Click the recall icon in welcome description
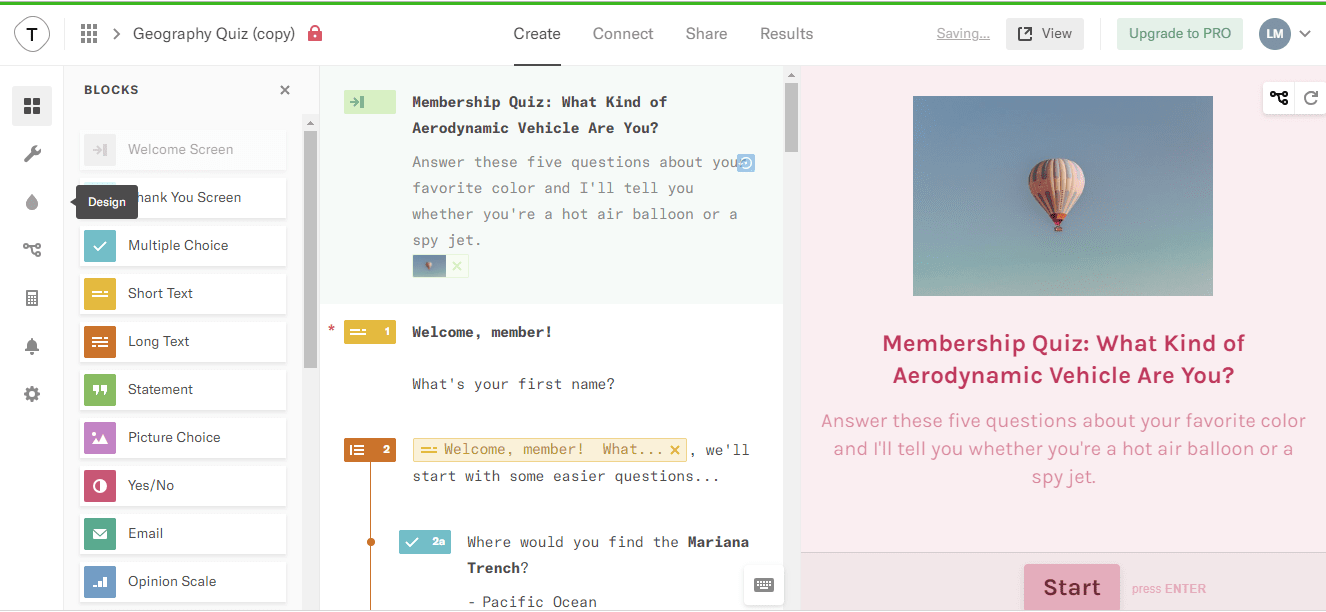Screen dimensions: 1326x612 pos(746,163)
